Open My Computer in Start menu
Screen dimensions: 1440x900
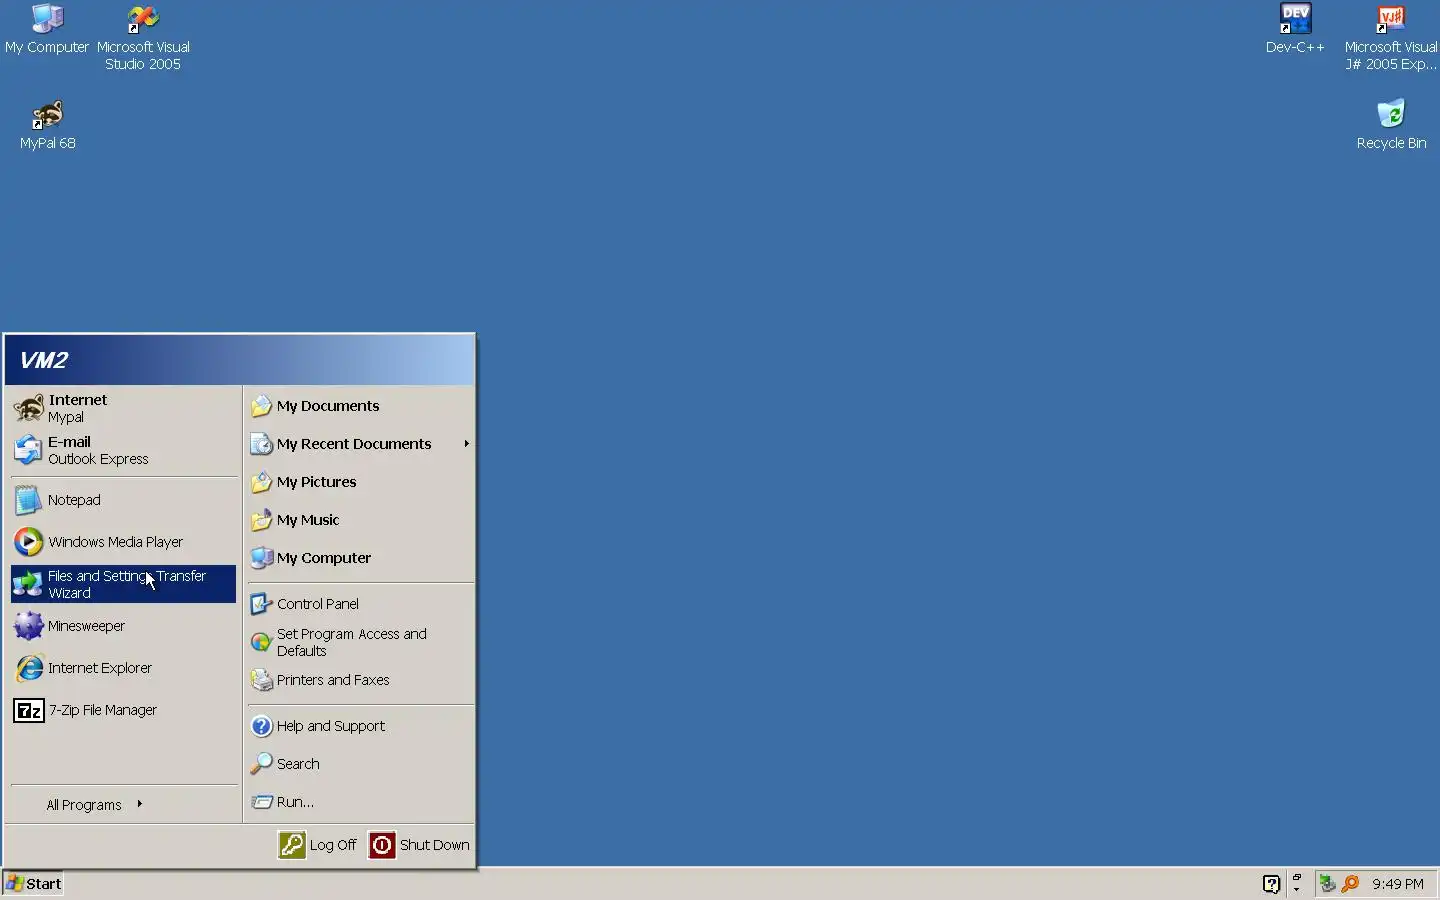[x=361, y=558]
